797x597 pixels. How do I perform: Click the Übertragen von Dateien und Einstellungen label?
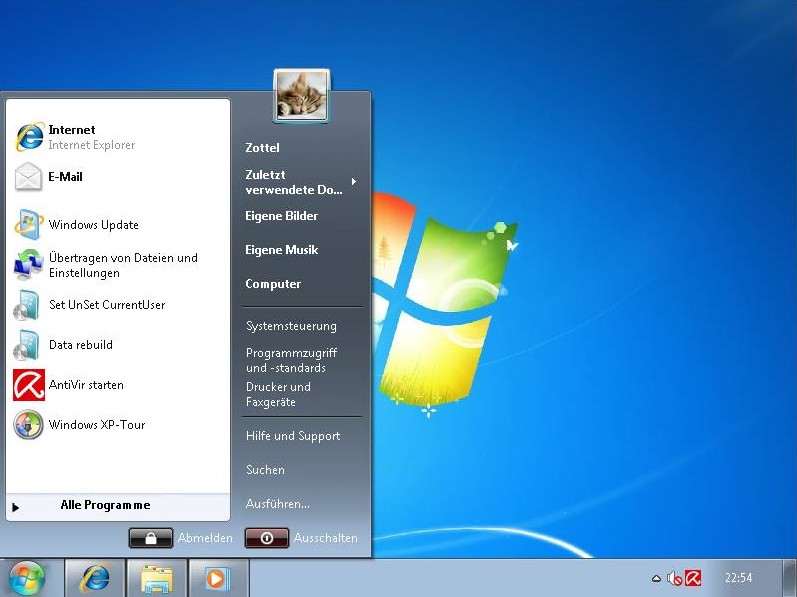[x=123, y=265]
